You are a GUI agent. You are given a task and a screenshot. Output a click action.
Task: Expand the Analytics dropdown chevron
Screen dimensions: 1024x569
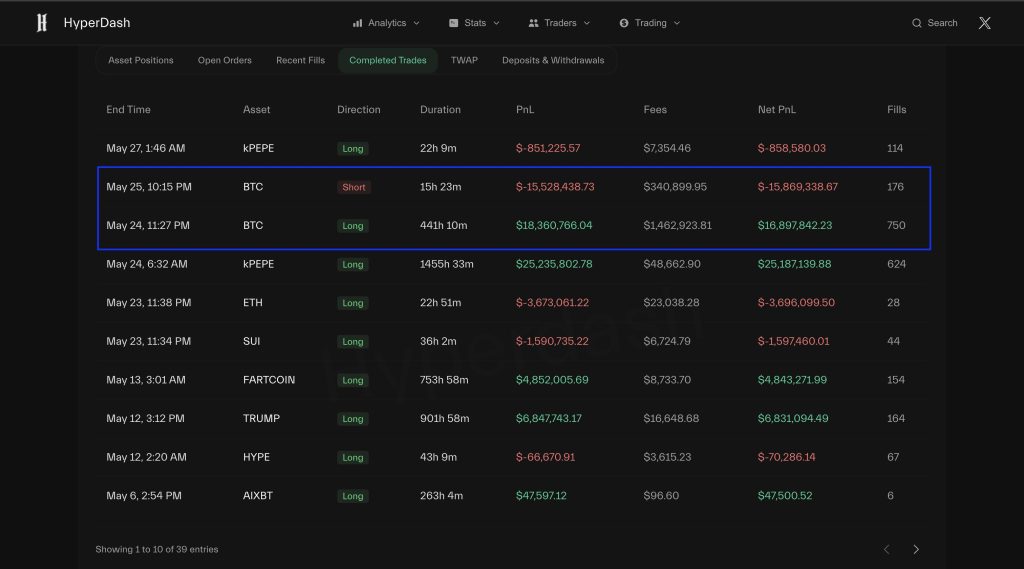(417, 23)
